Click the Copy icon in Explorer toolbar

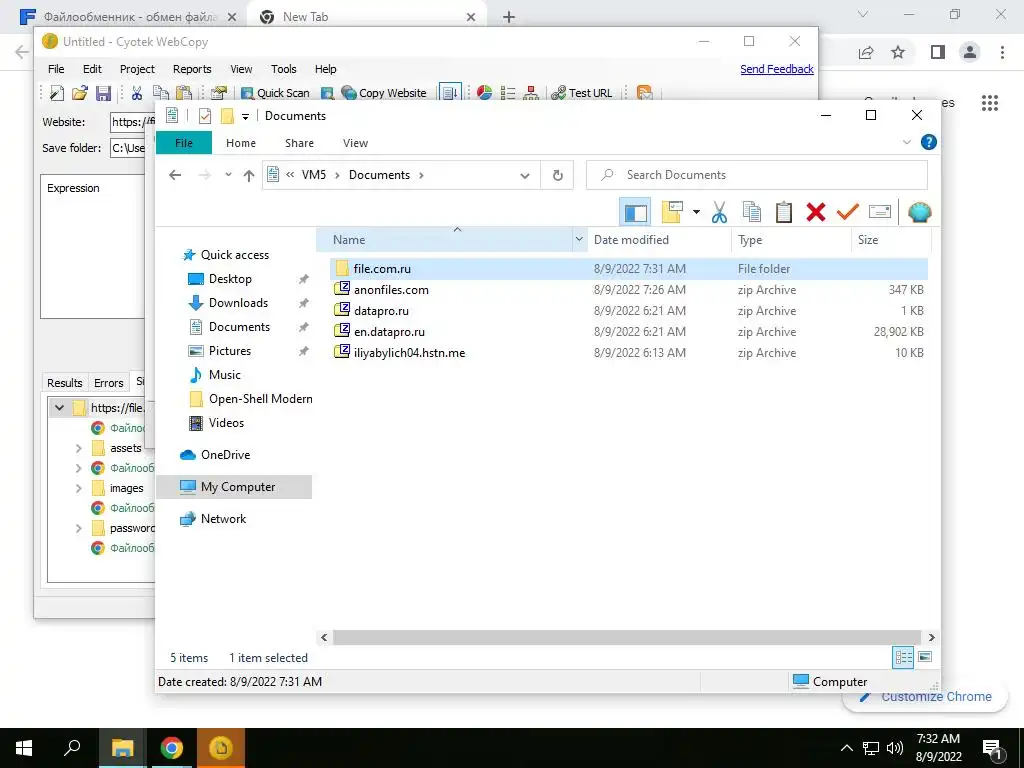[752, 212]
